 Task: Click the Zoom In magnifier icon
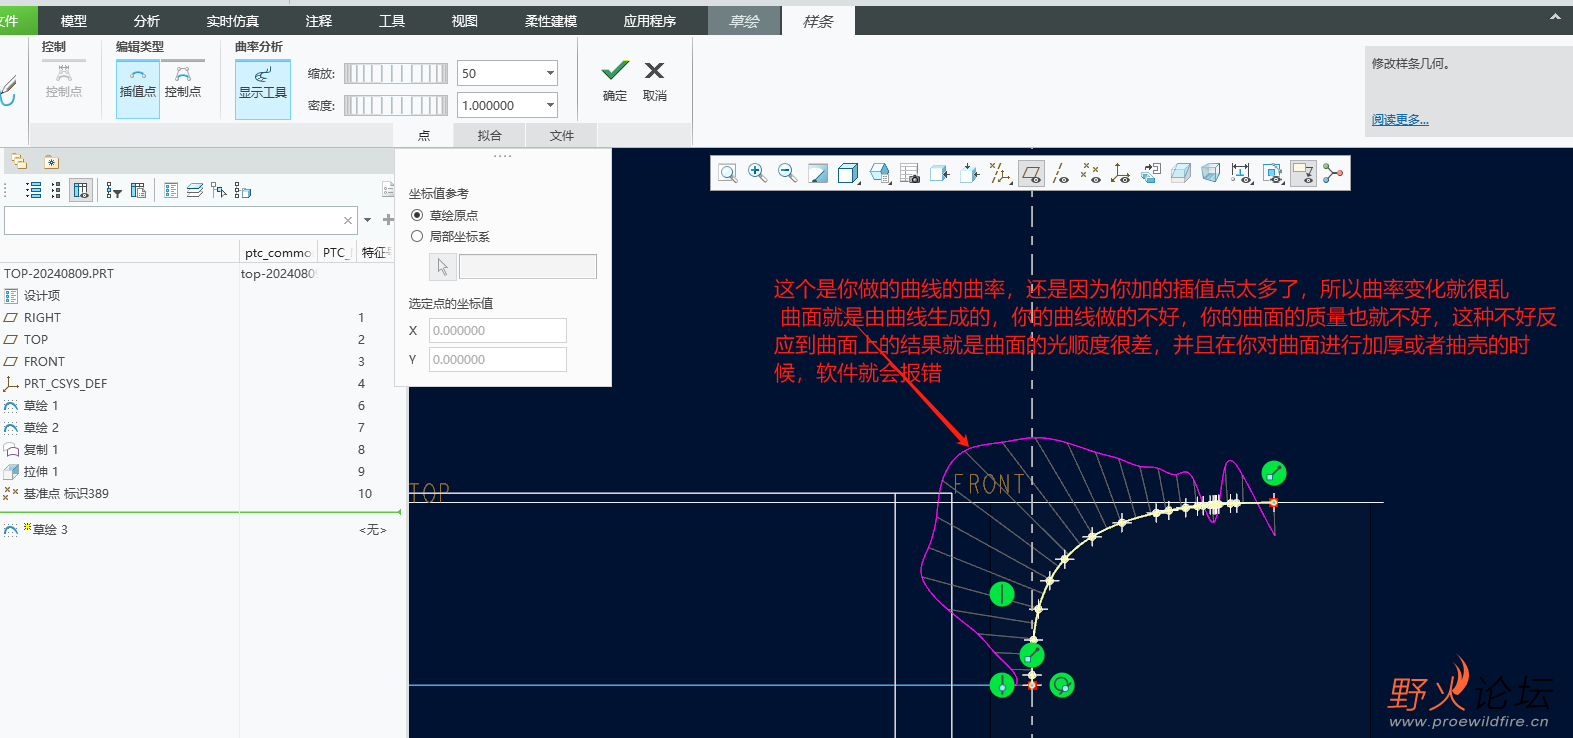758,173
